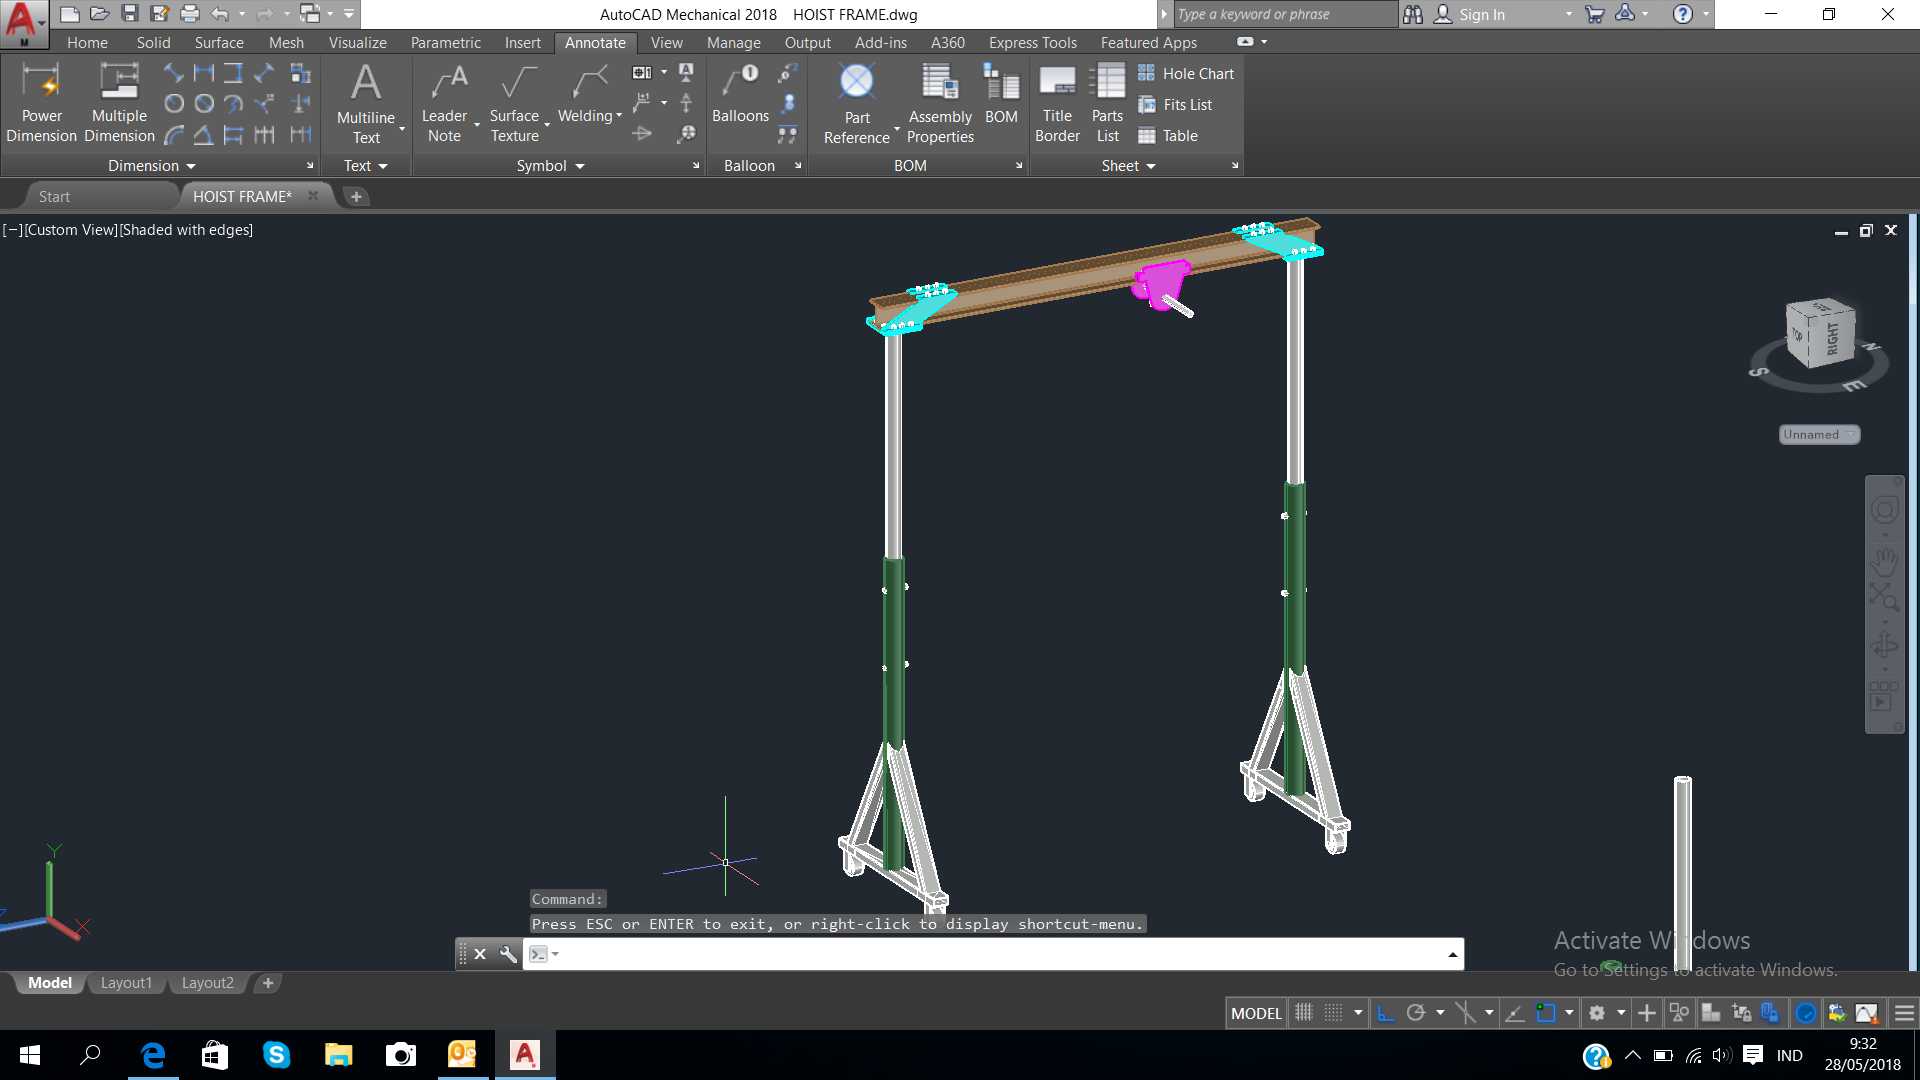Save the drawing using the floppy icon
This screenshot has height=1080, width=1920.
(x=130, y=14)
